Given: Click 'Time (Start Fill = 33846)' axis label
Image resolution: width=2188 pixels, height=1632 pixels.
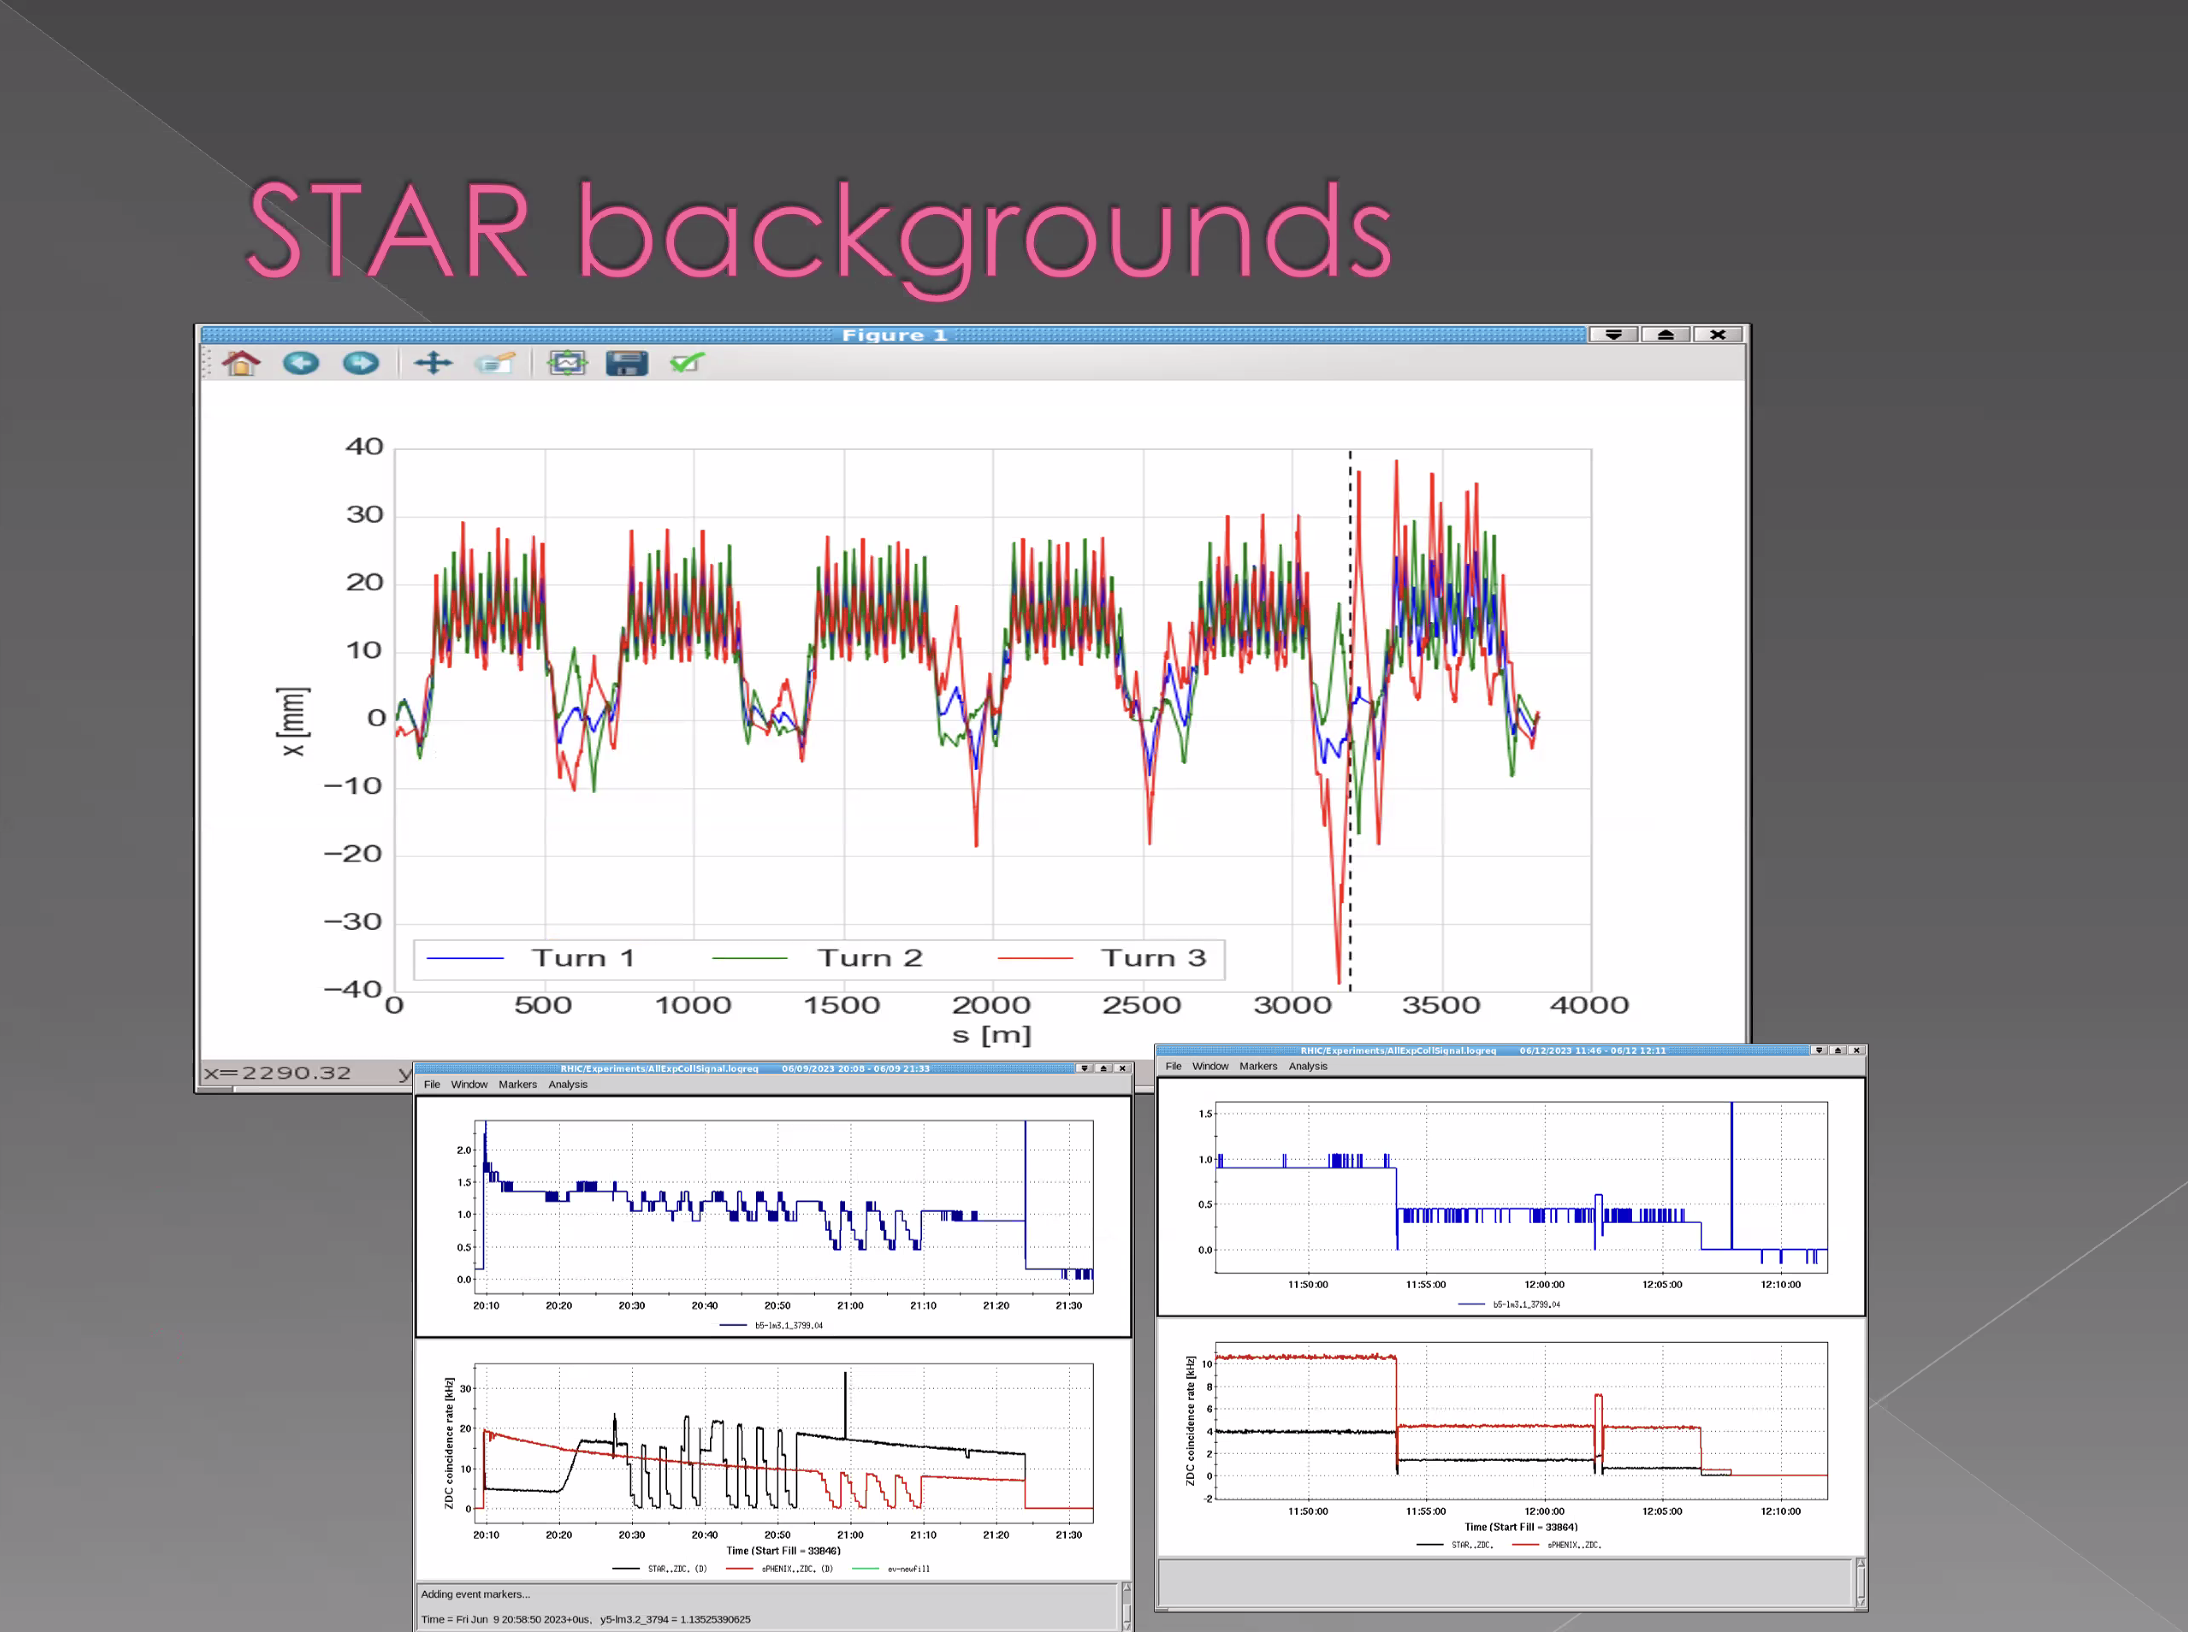Looking at the screenshot, I should click(x=783, y=1551).
